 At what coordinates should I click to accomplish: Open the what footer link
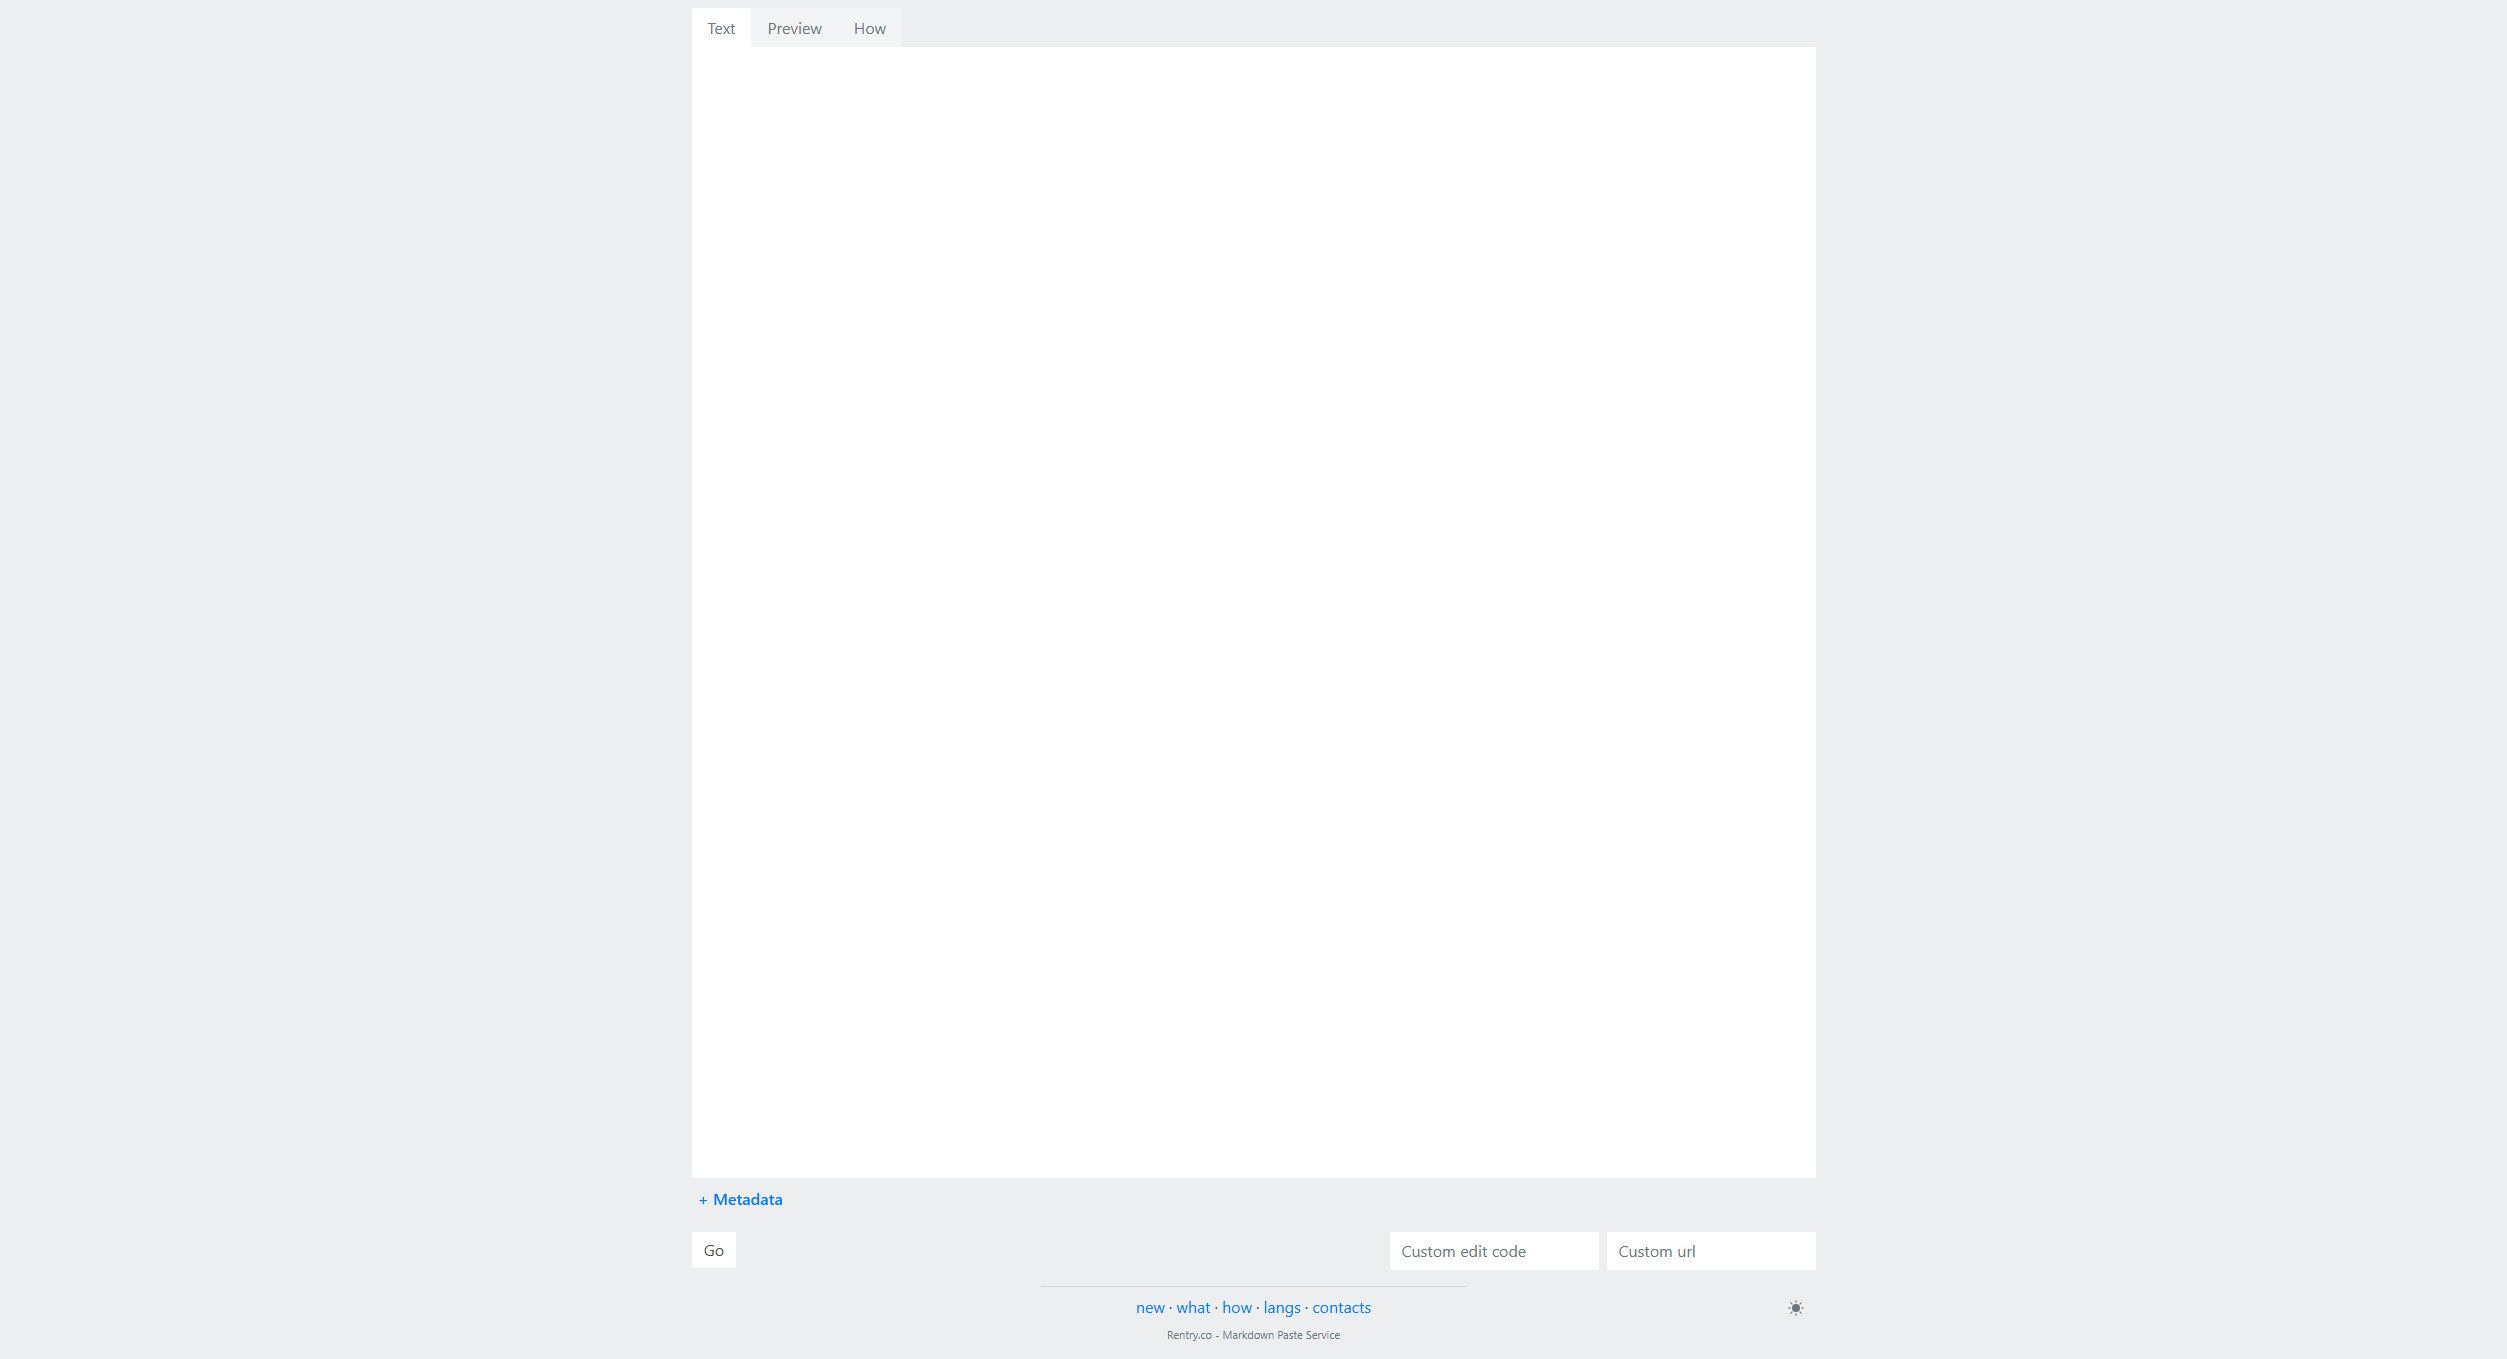point(1193,1307)
